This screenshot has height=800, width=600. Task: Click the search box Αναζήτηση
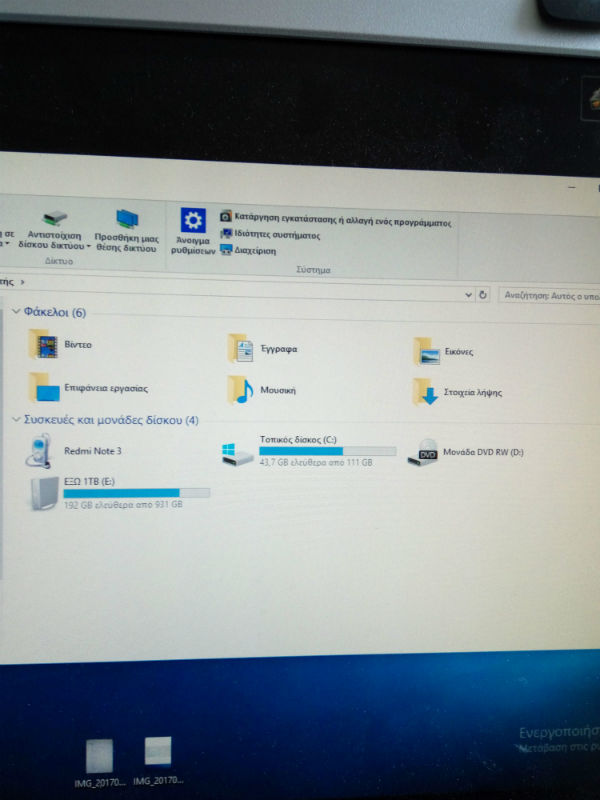click(549, 295)
